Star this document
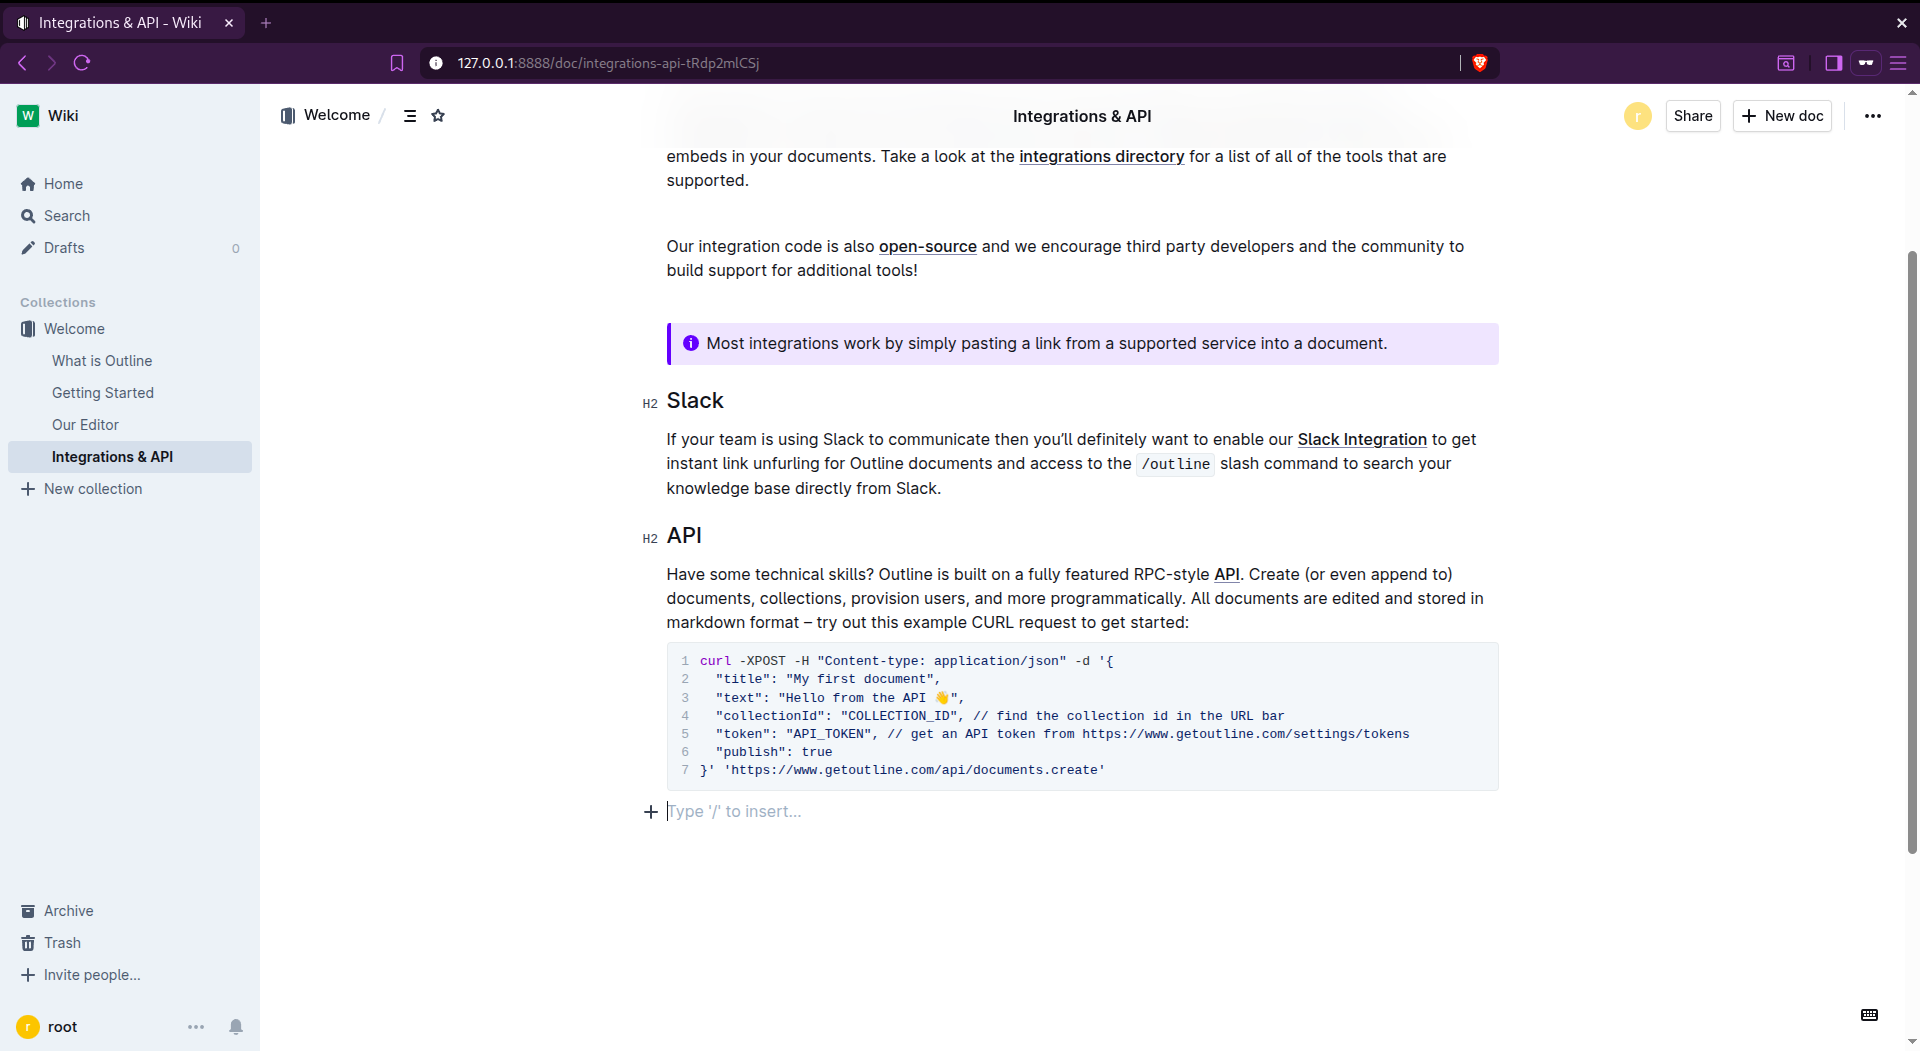The height and width of the screenshot is (1051, 1920). pos(438,116)
